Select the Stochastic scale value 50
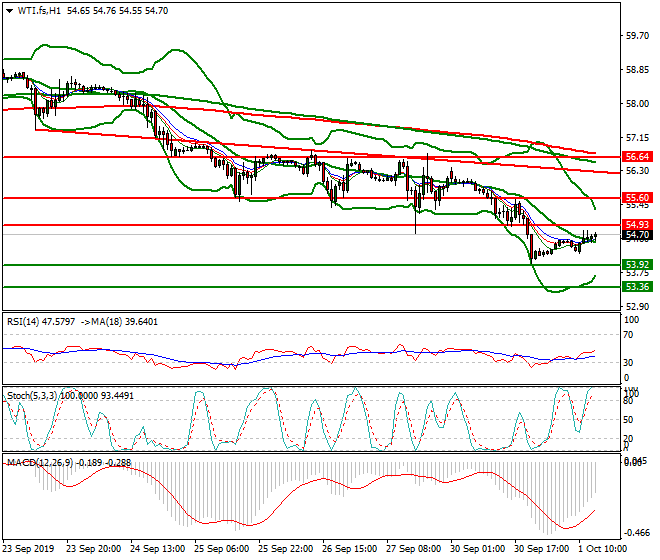 (x=628, y=420)
